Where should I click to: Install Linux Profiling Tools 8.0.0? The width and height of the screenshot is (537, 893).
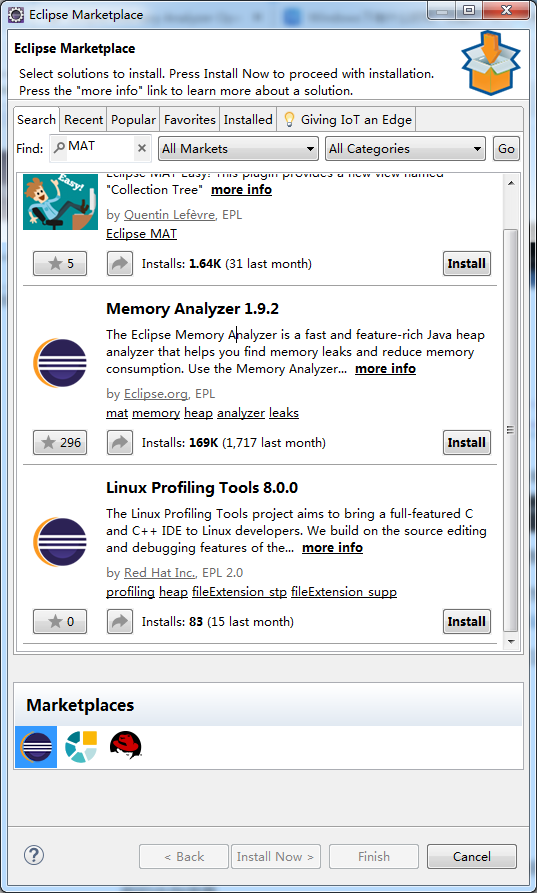(466, 621)
